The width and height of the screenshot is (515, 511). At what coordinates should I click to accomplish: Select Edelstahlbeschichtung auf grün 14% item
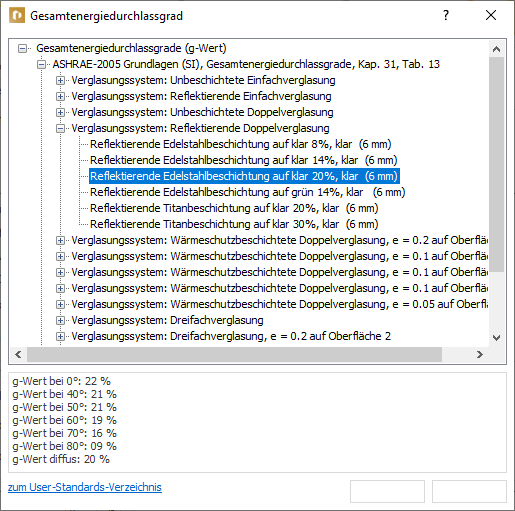point(248,192)
